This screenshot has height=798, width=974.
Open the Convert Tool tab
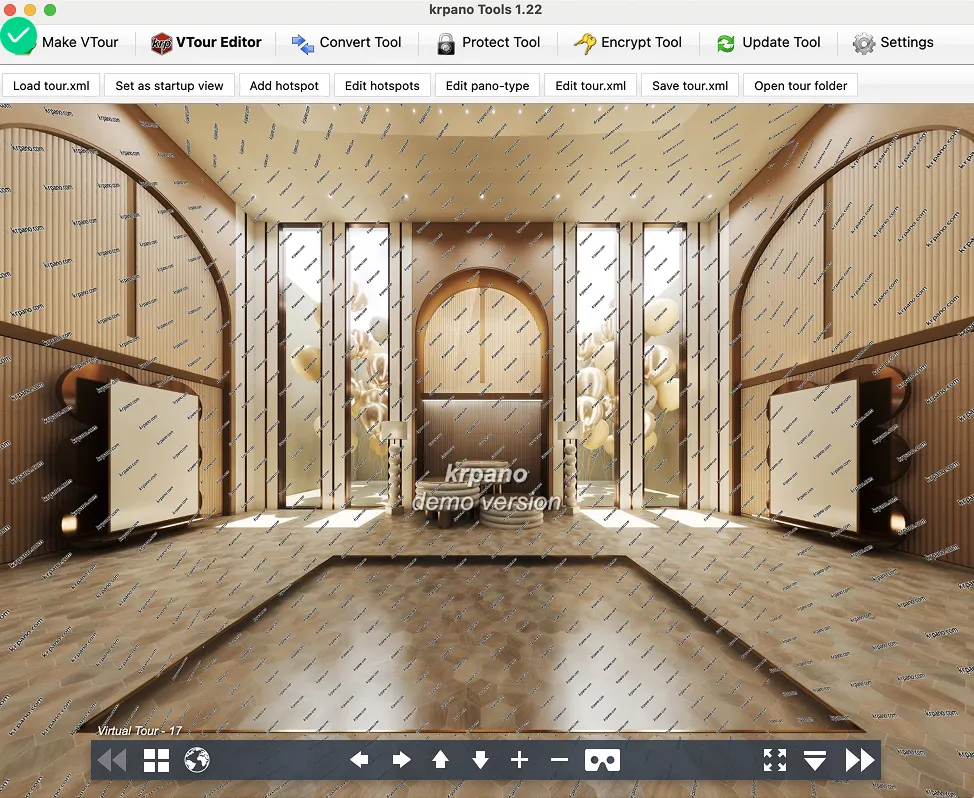347,42
